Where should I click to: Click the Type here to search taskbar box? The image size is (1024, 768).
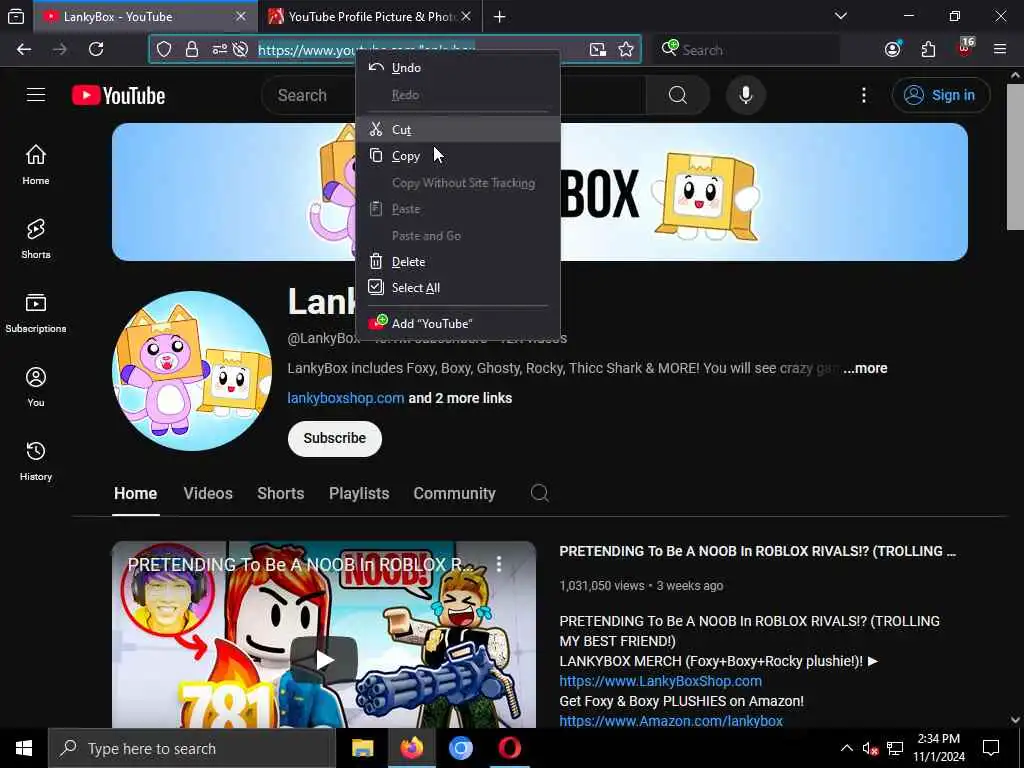tap(192, 748)
